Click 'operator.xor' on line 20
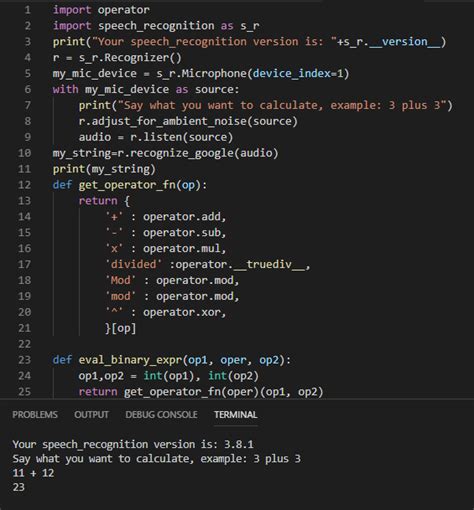The height and width of the screenshot is (510, 474). 182,312
